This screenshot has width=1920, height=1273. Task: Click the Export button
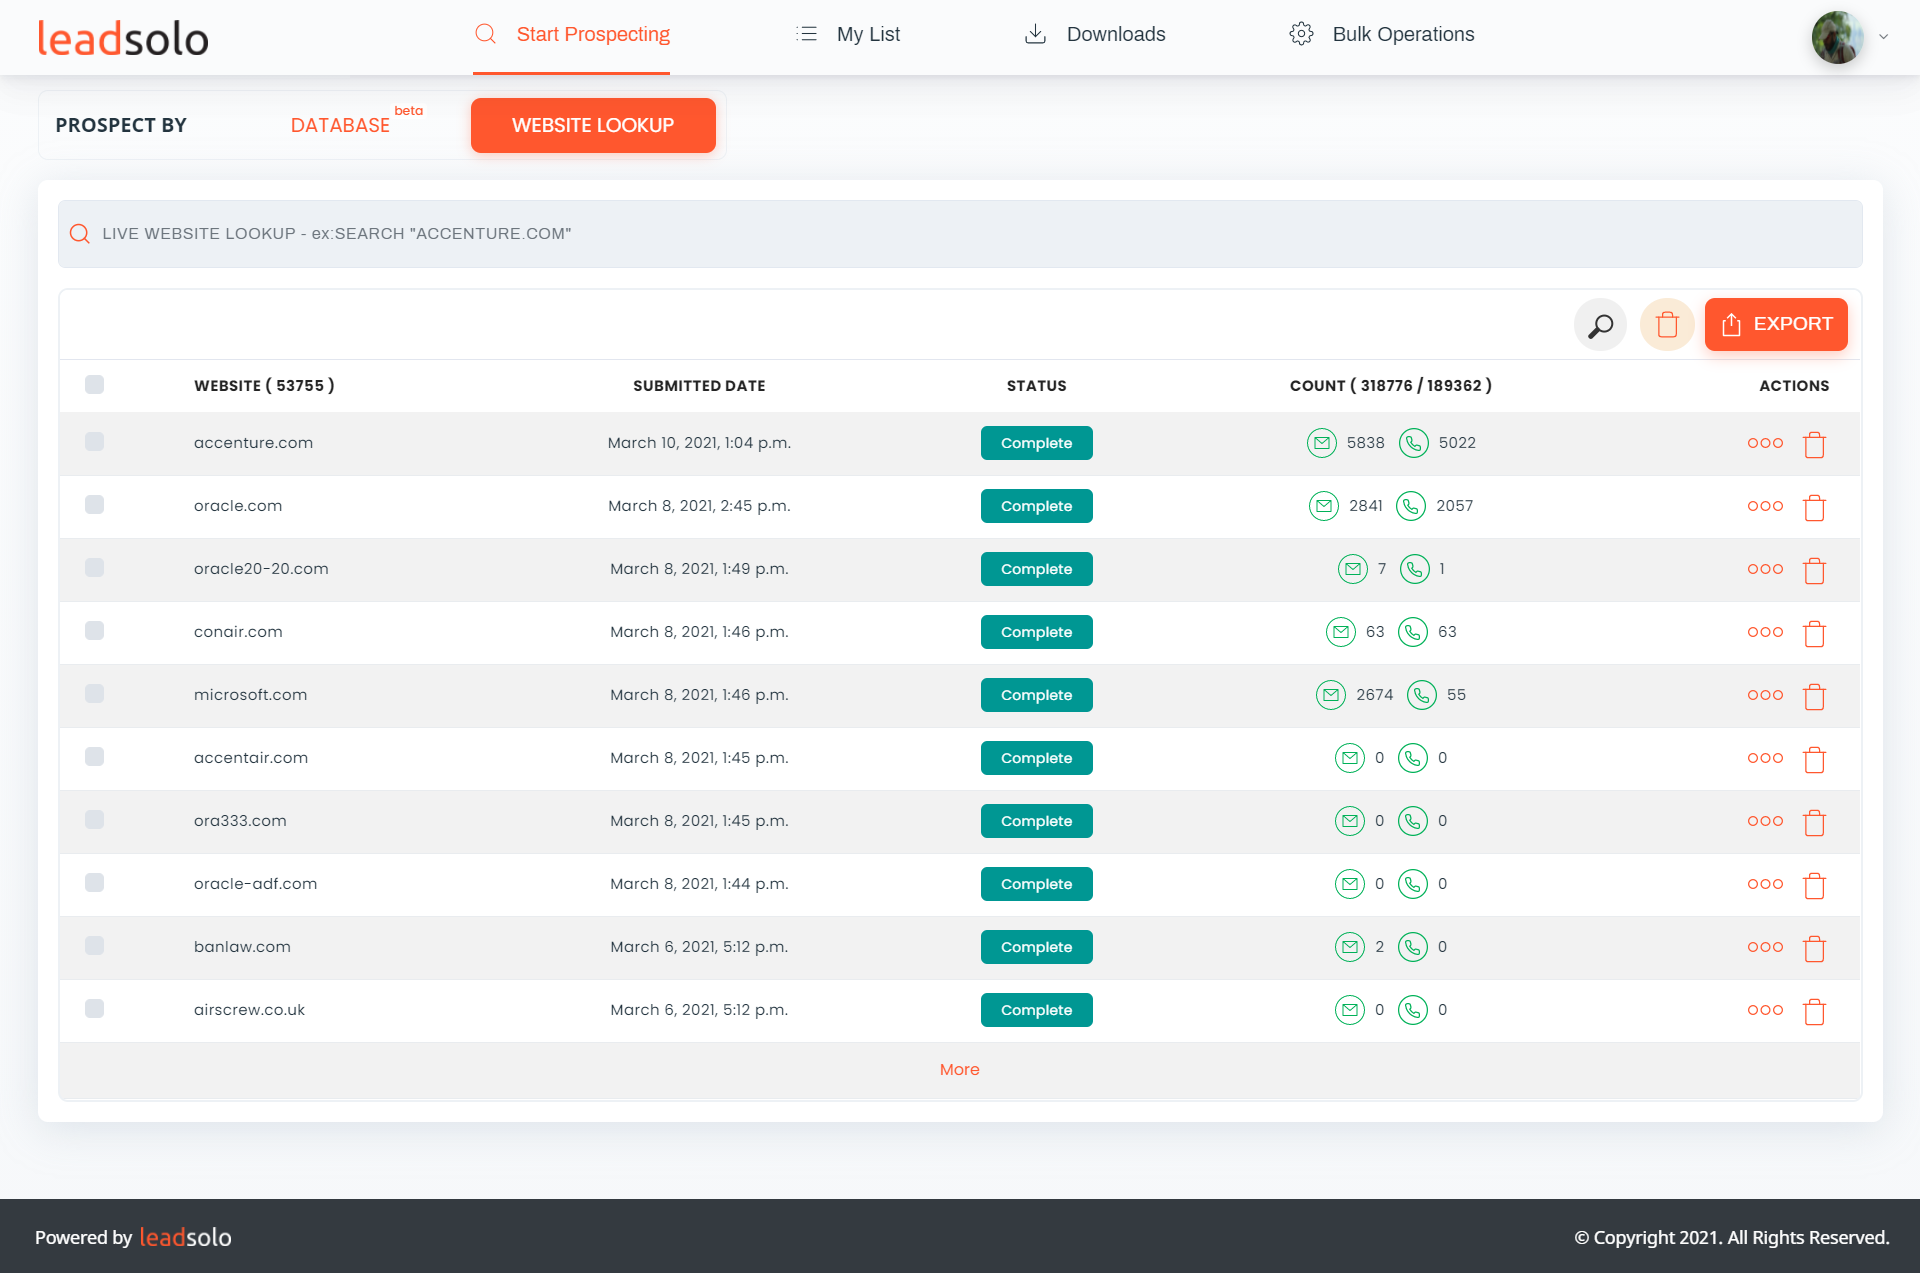1776,325
